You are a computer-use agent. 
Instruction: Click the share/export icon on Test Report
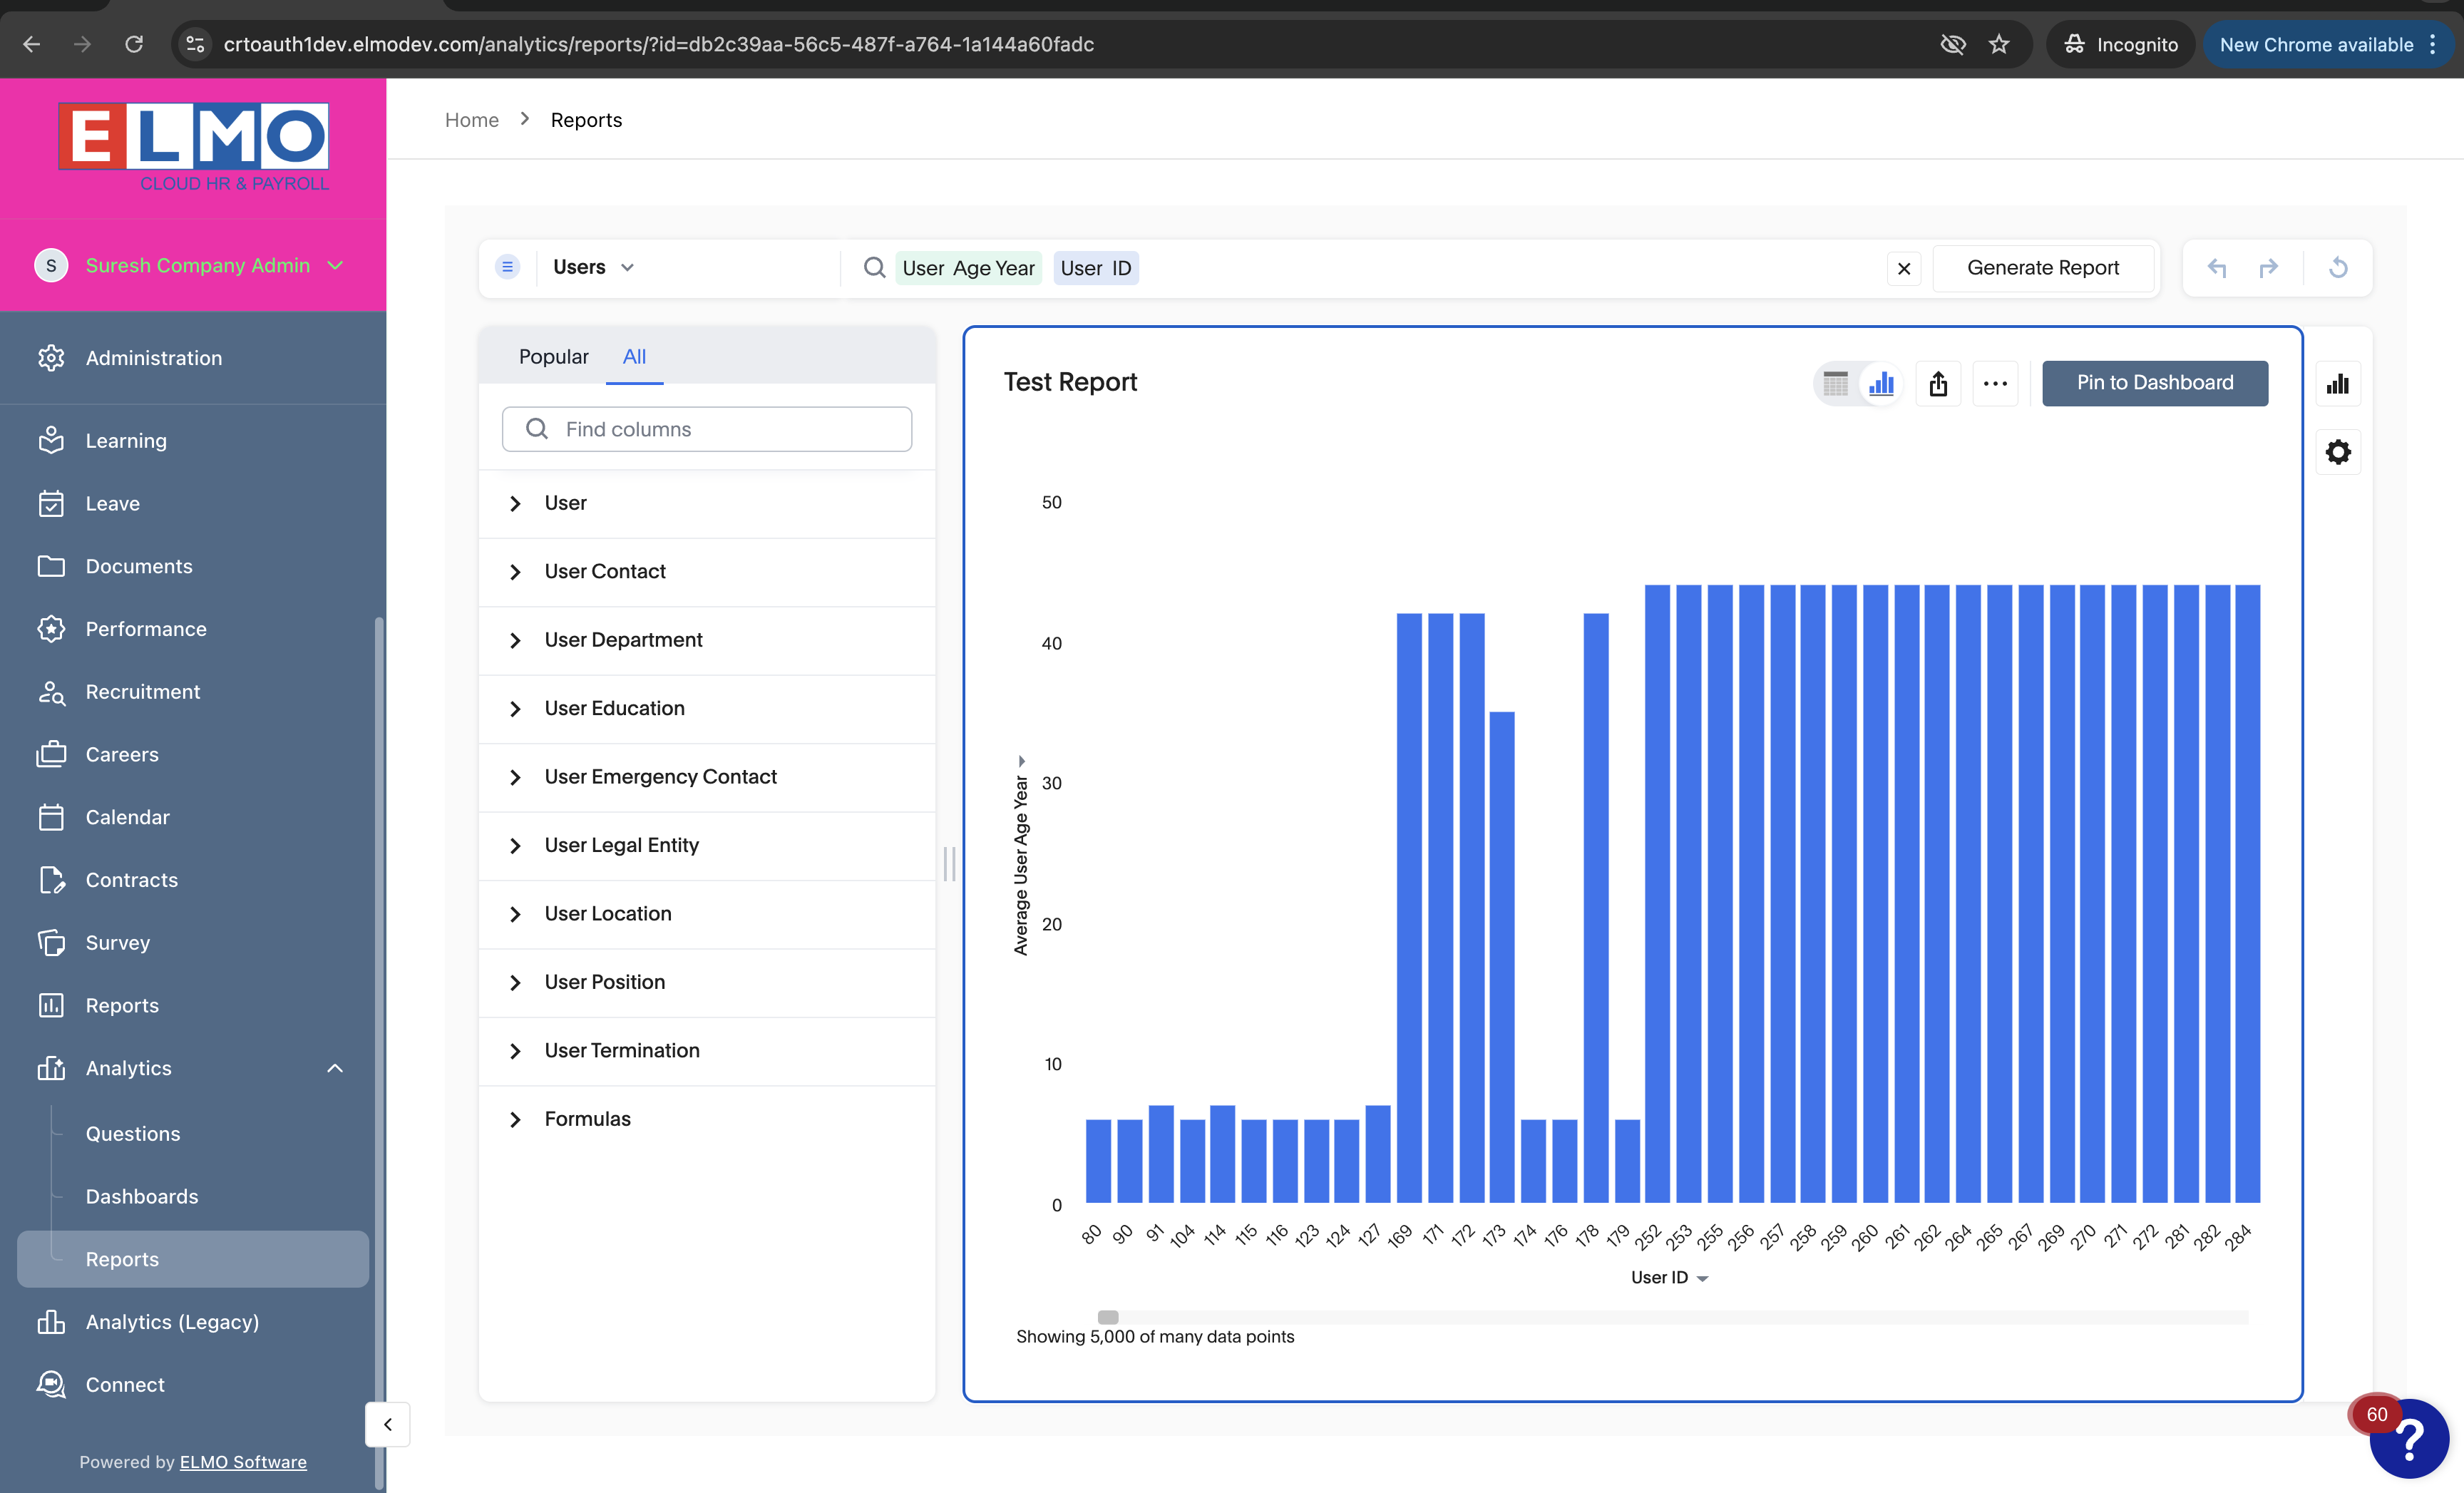pyautogui.click(x=1938, y=383)
